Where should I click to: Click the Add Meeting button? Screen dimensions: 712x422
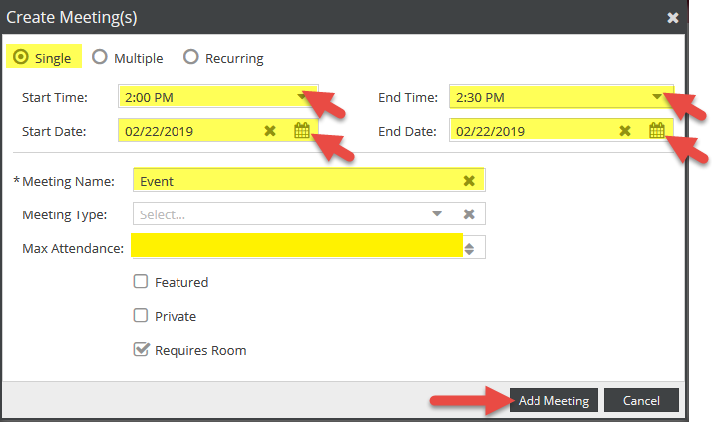pos(554,400)
